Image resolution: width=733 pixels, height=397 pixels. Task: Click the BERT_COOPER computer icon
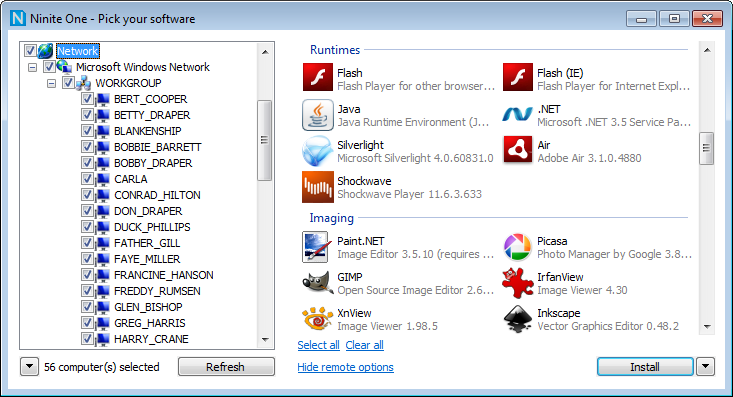[x=102, y=99]
